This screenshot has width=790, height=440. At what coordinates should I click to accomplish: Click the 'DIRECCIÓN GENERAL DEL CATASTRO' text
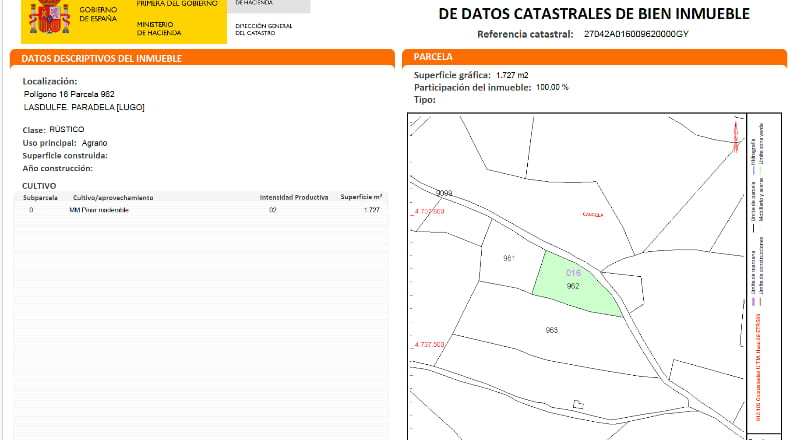[264, 29]
